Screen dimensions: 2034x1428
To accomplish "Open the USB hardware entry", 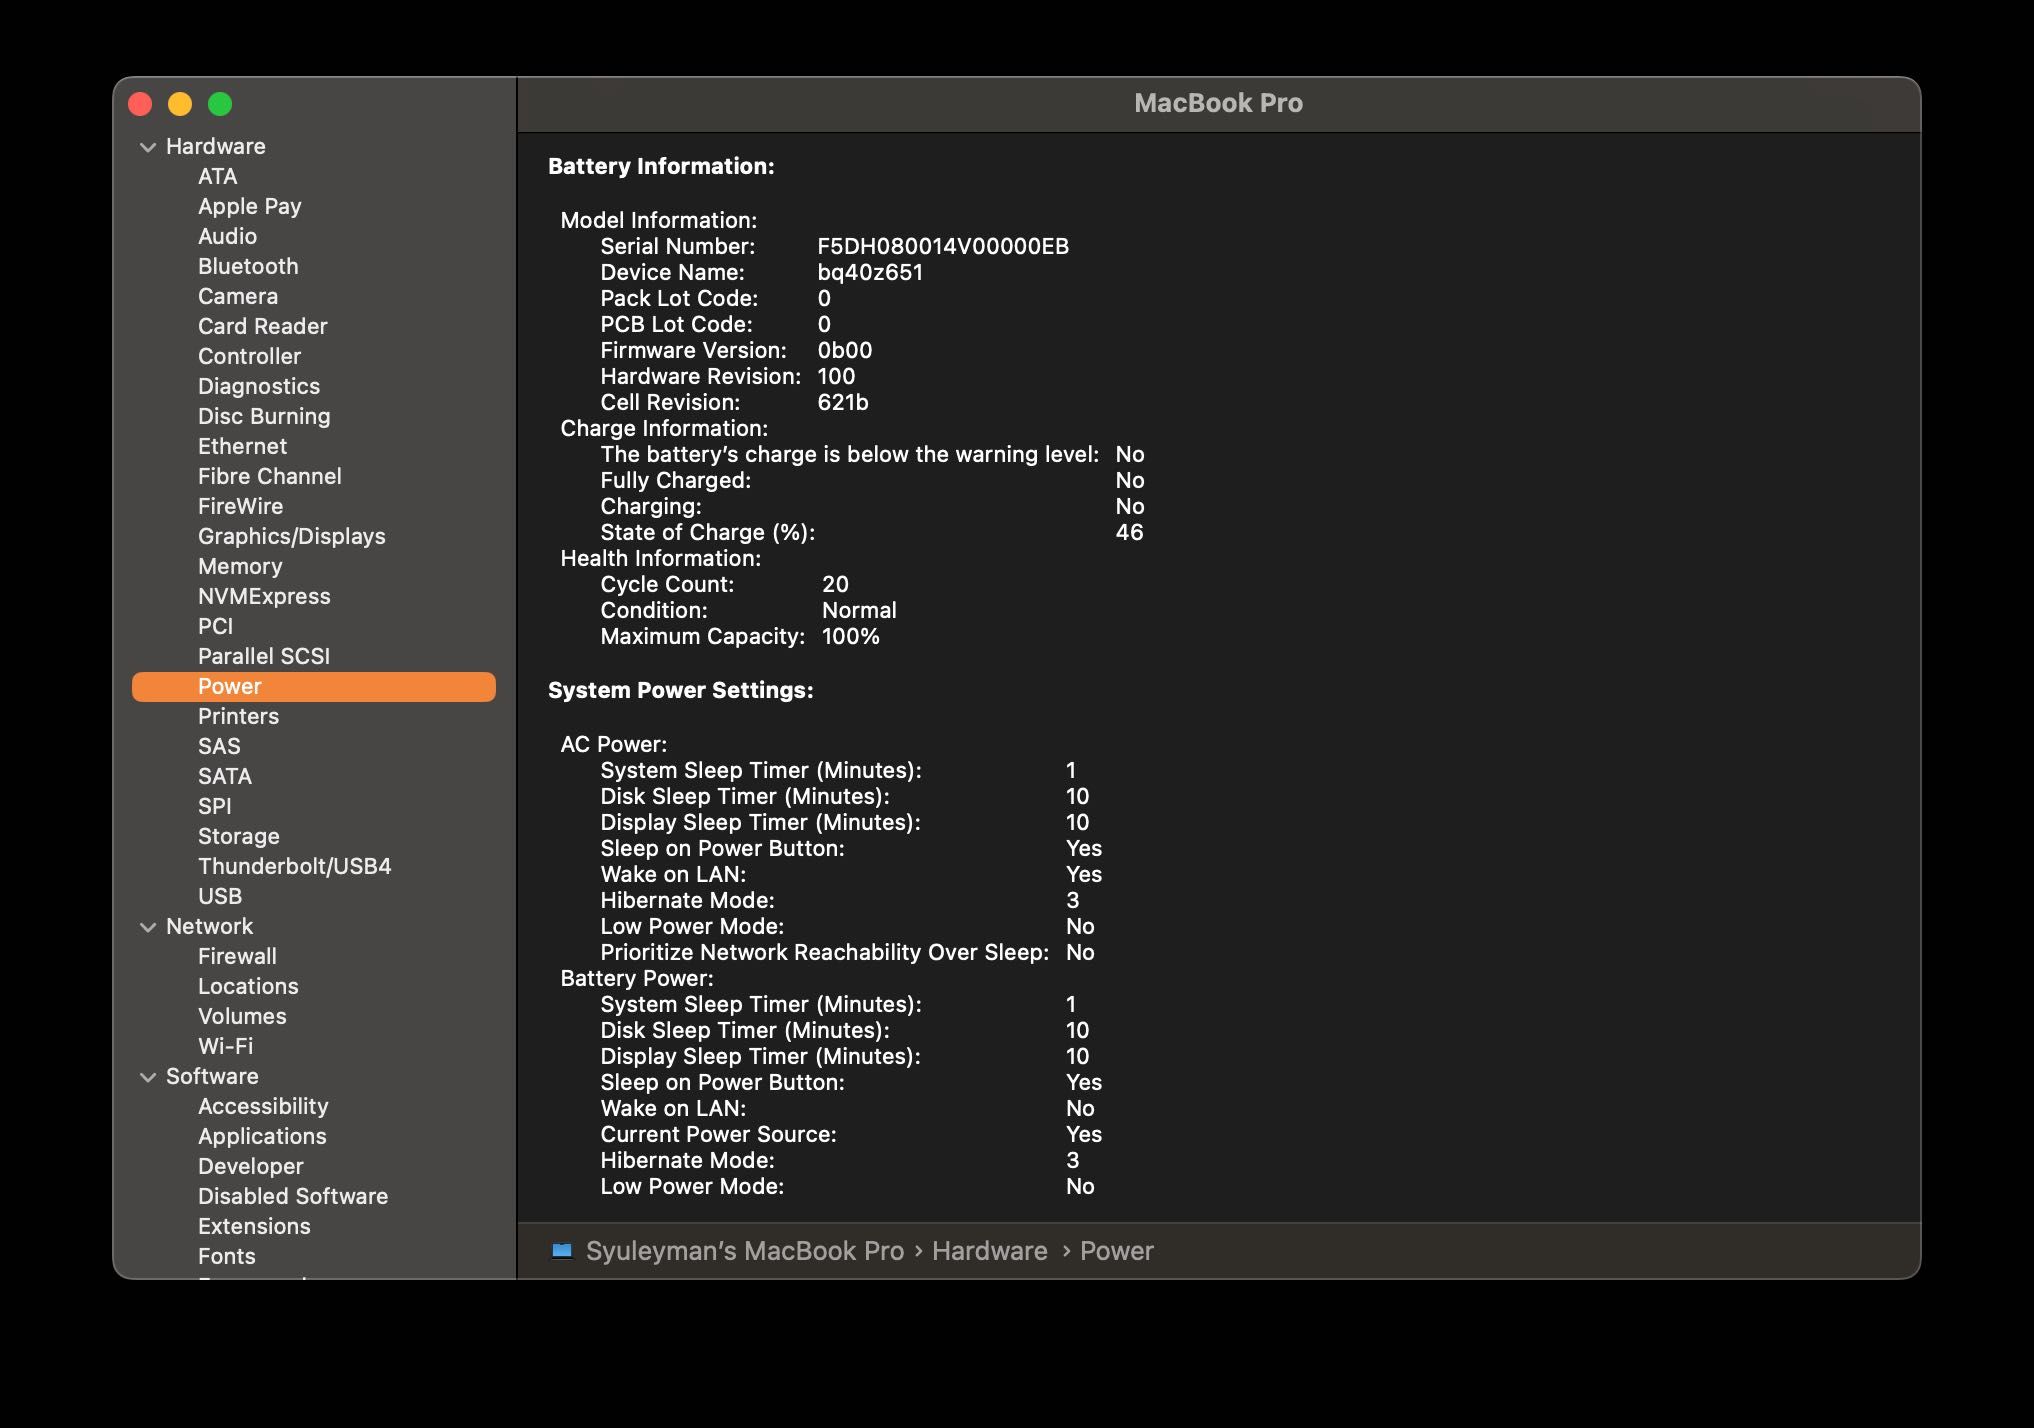I will tap(220, 896).
